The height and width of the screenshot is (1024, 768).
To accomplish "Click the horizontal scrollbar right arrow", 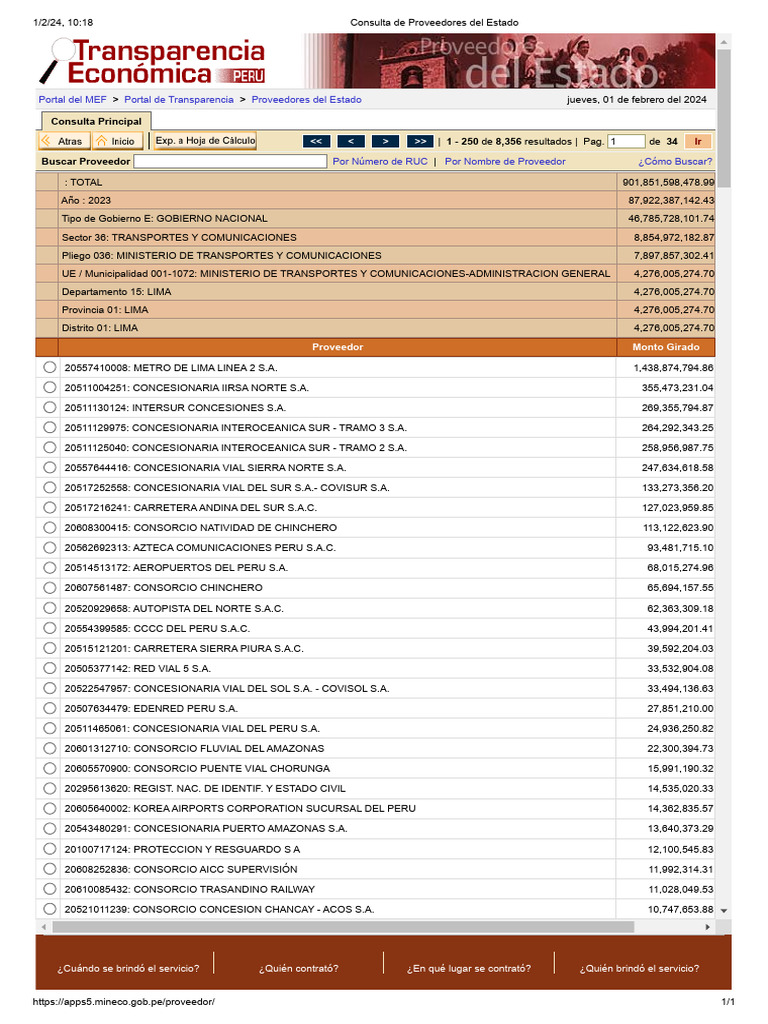I will 708,927.
